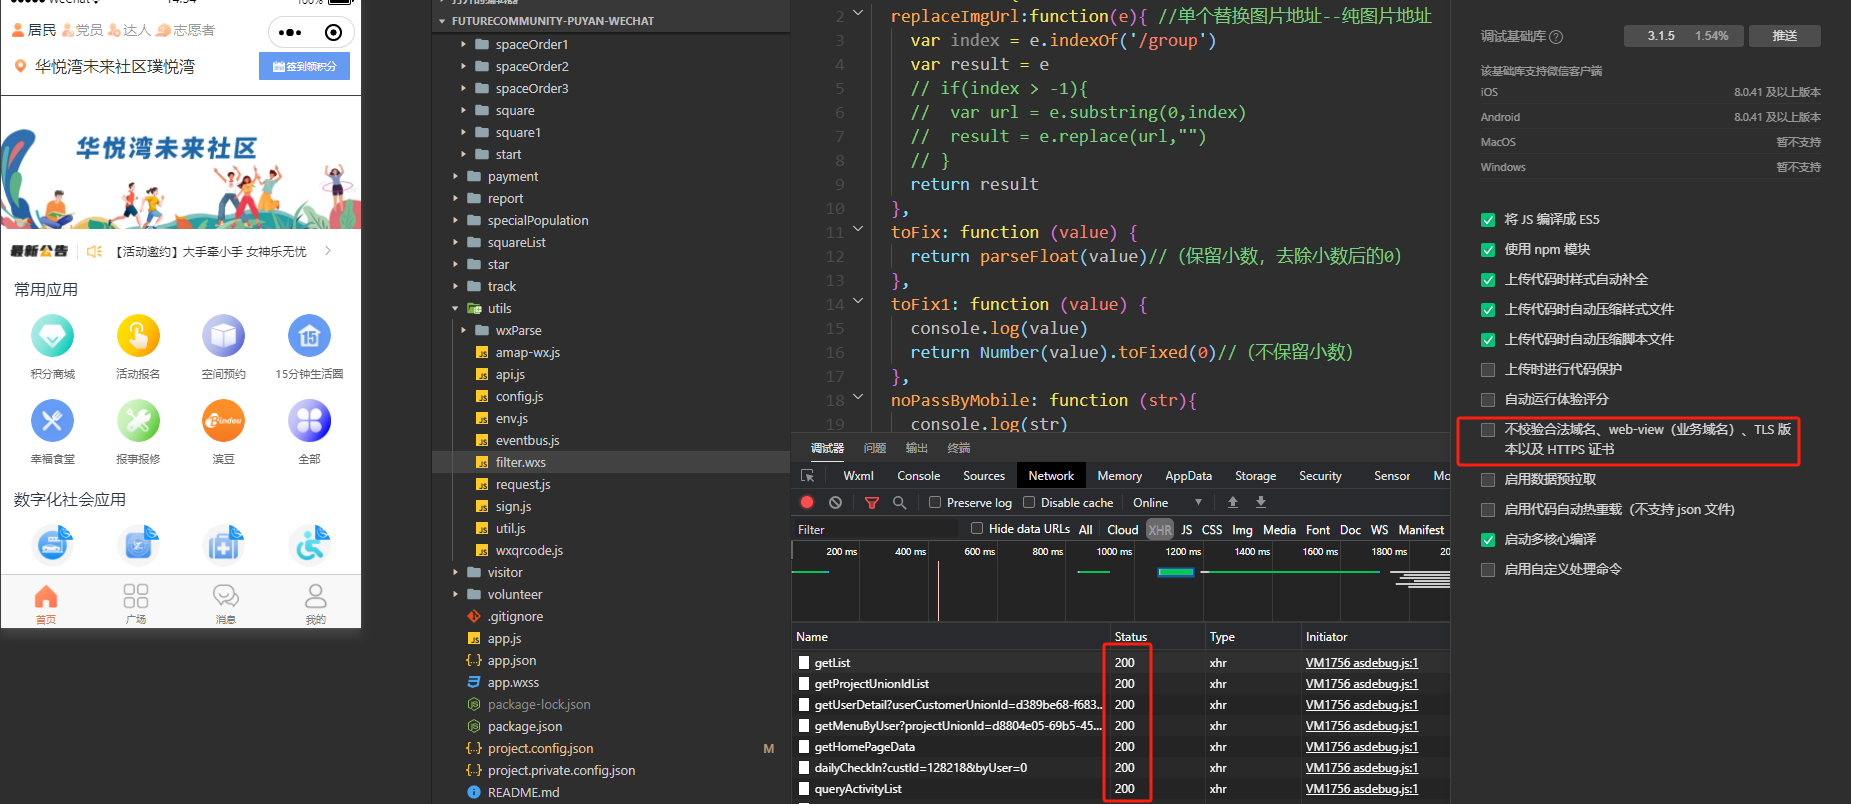The height and width of the screenshot is (804, 1851).
Task: Open network search with magnifier icon
Action: 900,503
